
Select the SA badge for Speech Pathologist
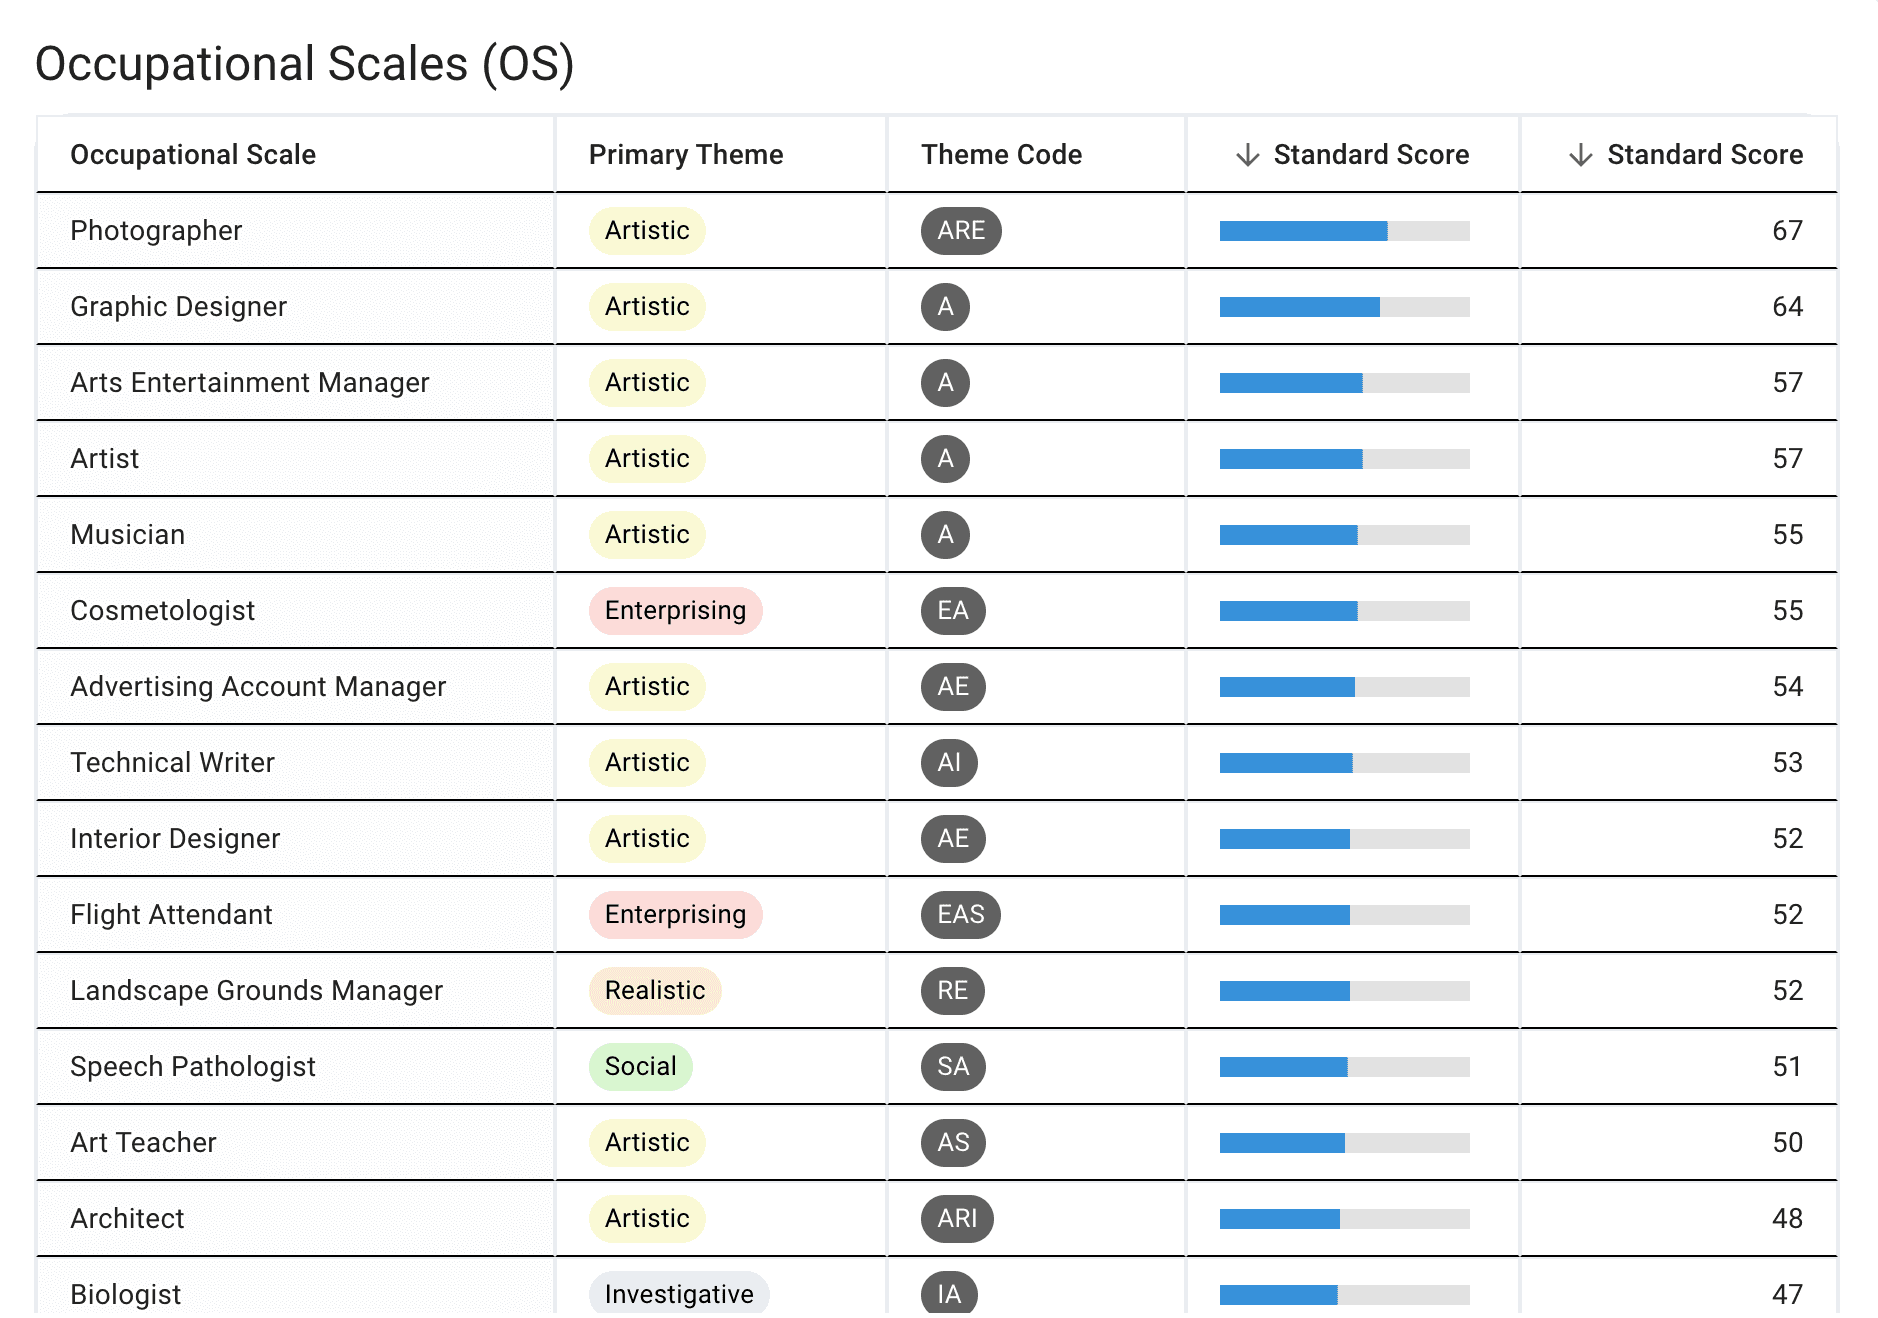953,1067
